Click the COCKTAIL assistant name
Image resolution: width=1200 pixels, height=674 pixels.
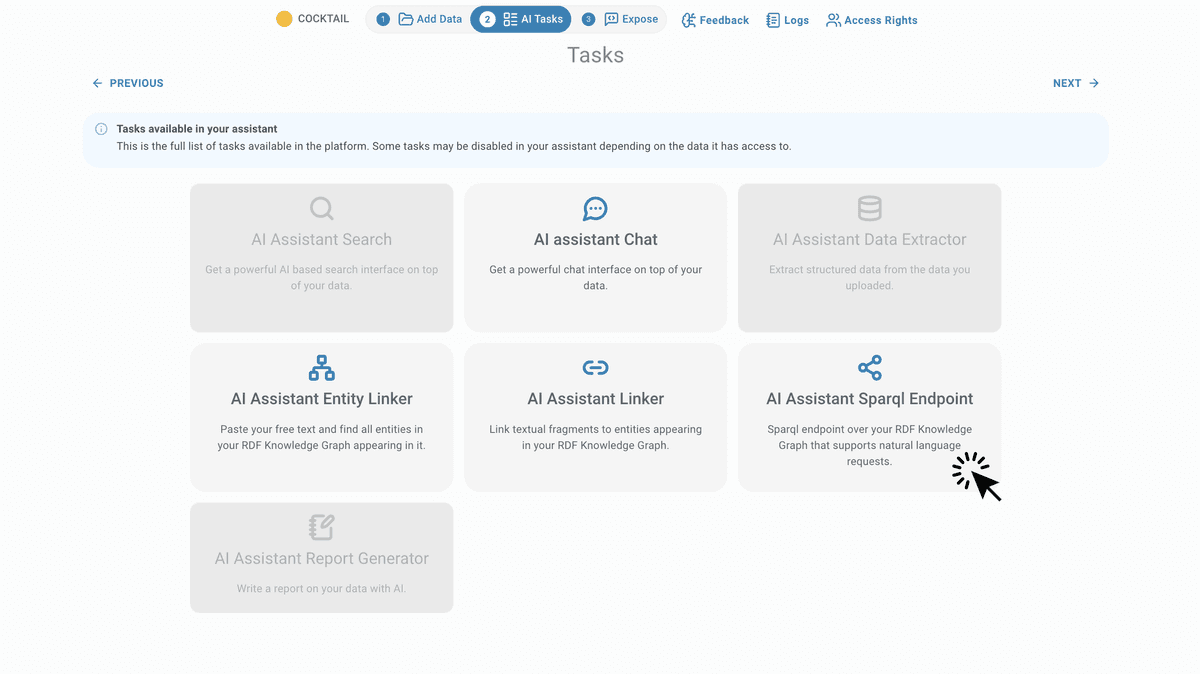(324, 19)
